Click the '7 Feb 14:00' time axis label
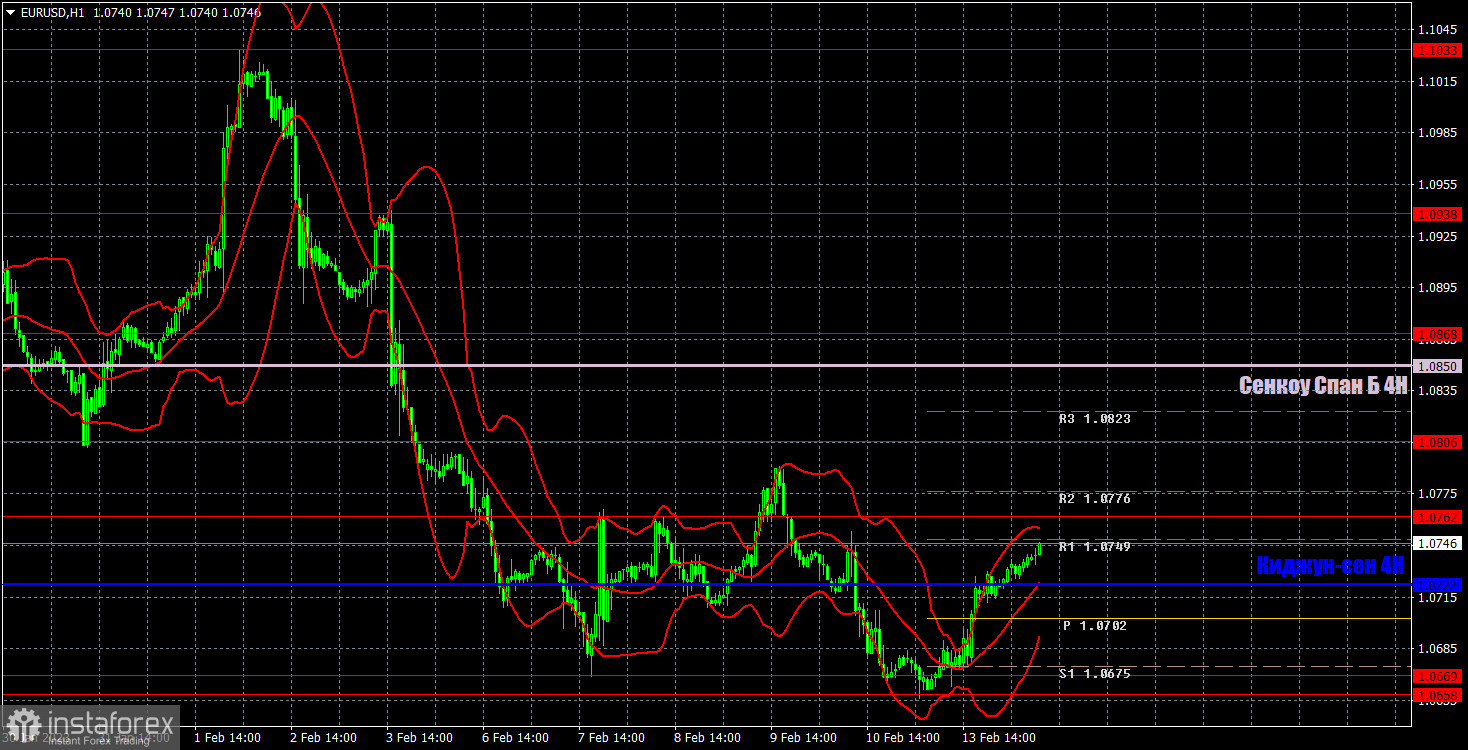Viewport: 1468px width, 750px height. coord(611,738)
